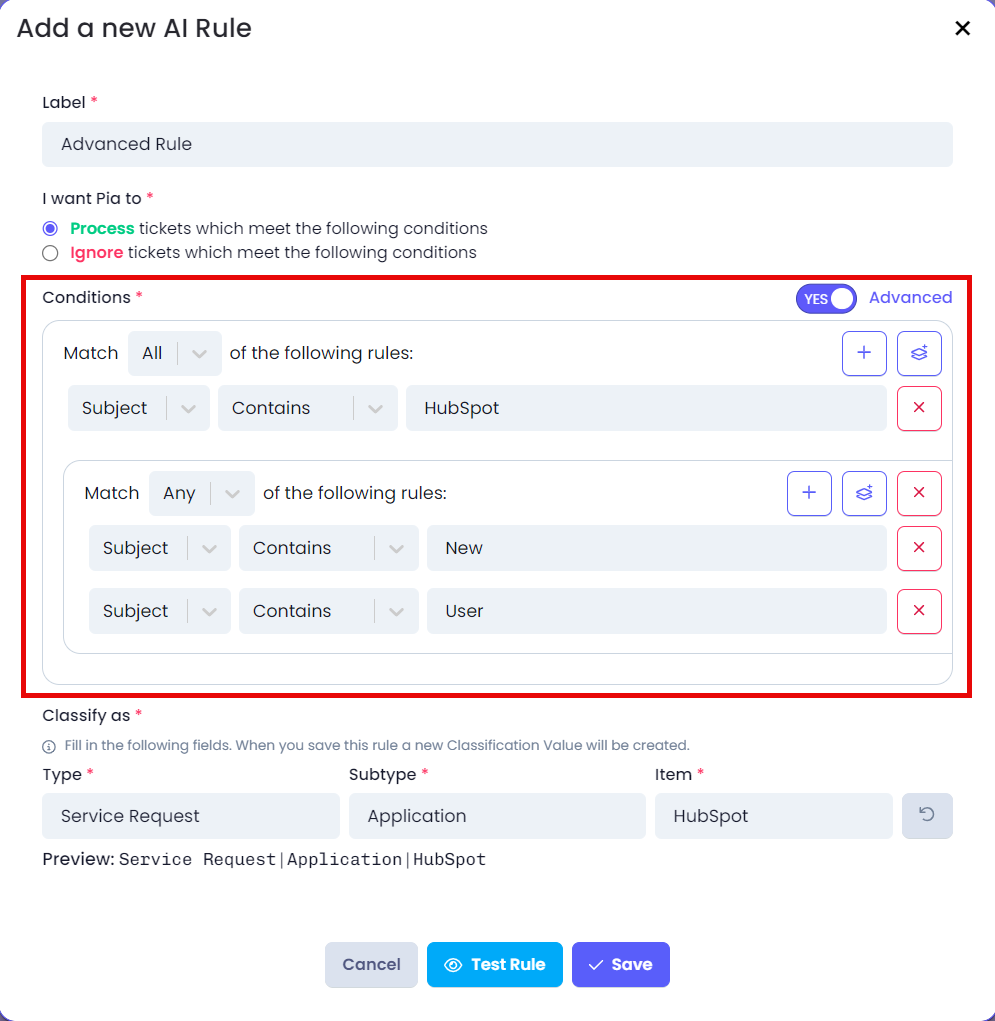This screenshot has height=1021, width=995.
Task: Add a rule to the top-level Match All group
Action: click(x=863, y=353)
